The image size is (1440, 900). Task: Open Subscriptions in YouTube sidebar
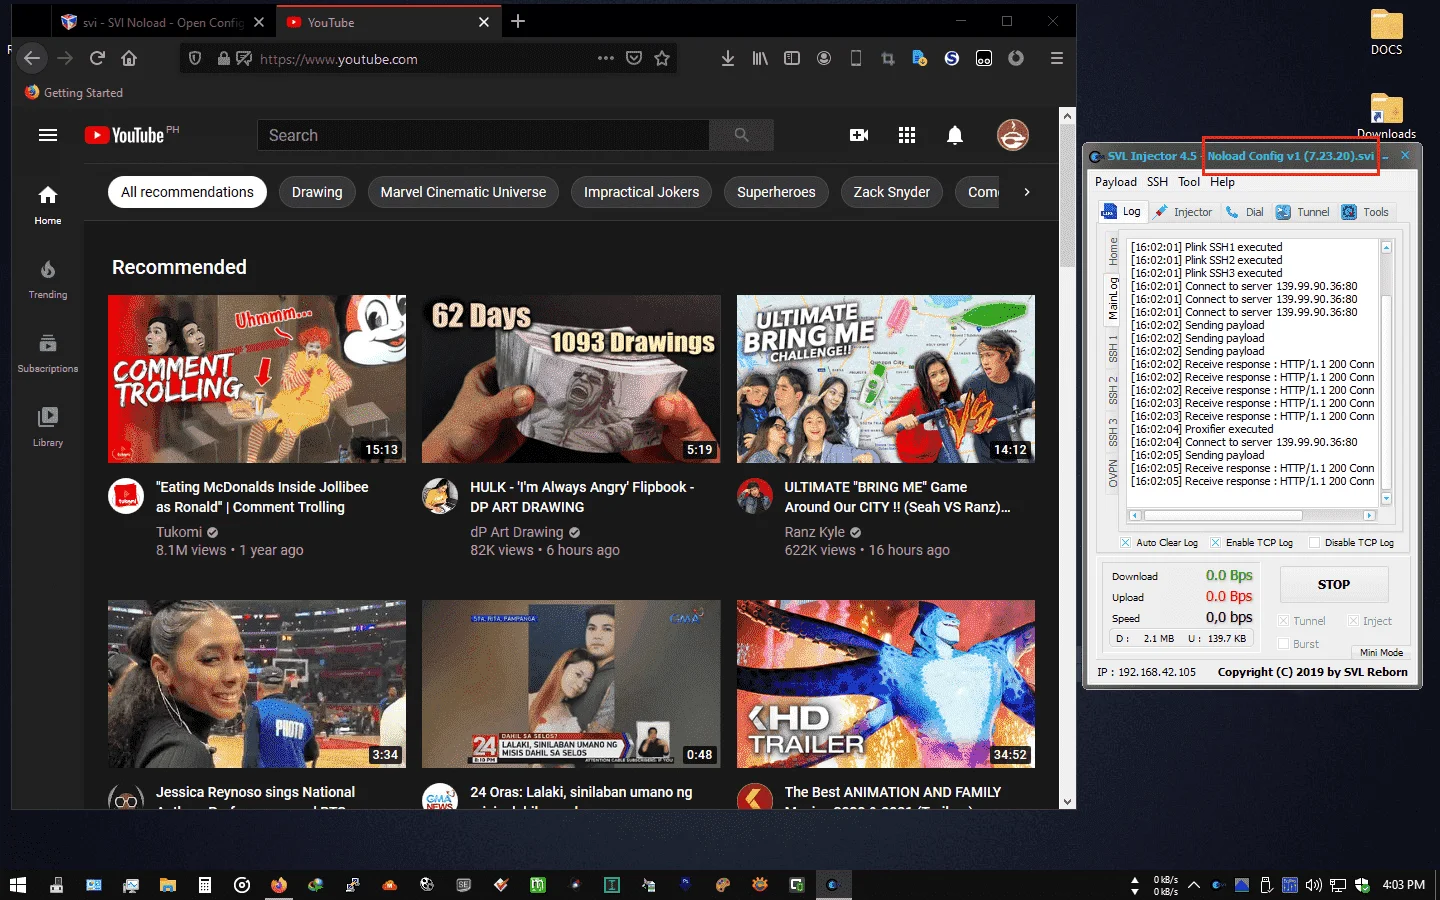[x=48, y=354]
